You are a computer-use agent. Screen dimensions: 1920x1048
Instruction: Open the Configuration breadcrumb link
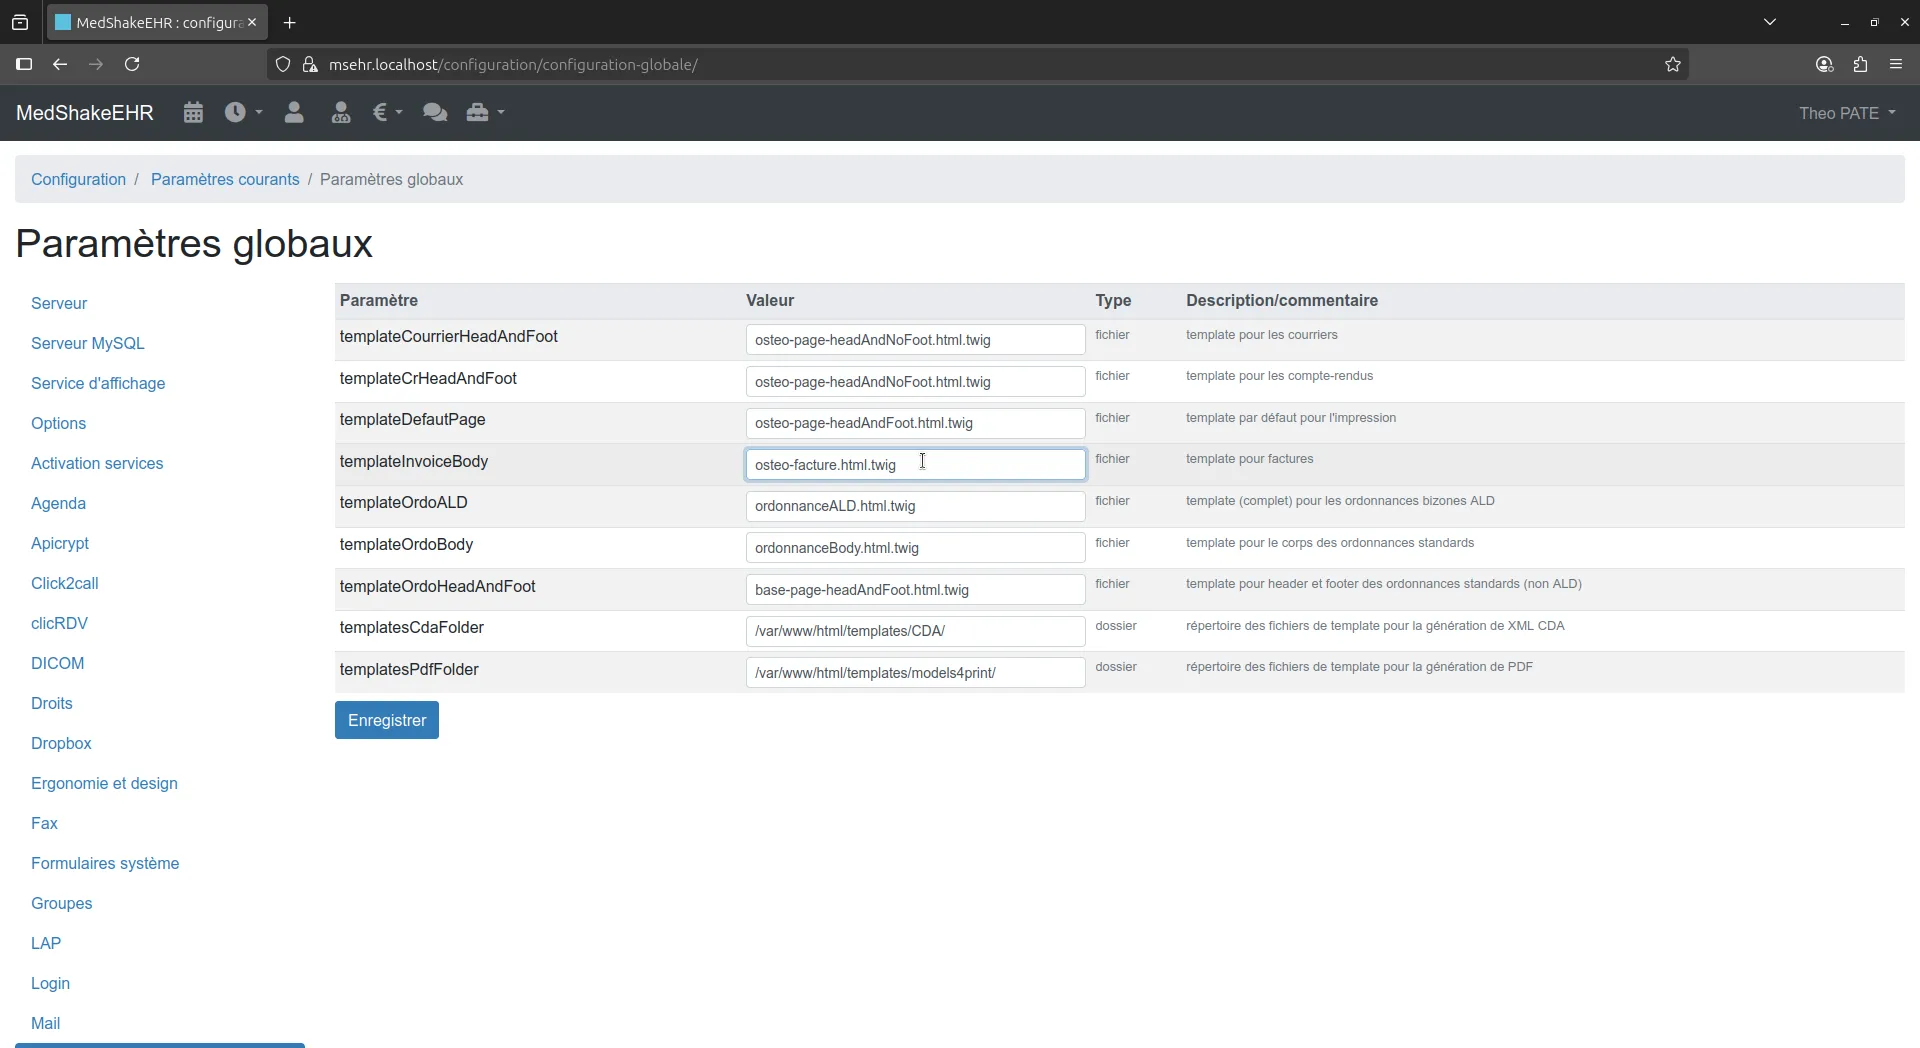tap(78, 180)
